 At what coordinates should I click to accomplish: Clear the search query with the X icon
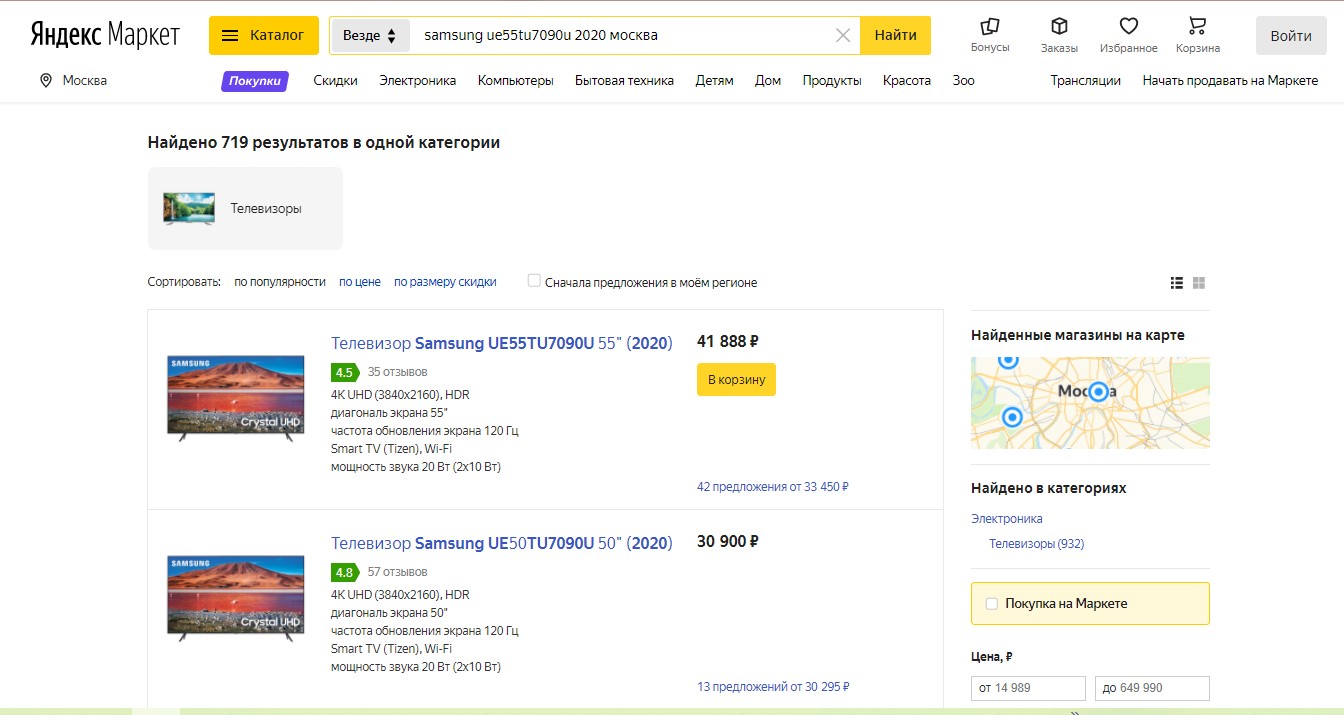coord(843,35)
